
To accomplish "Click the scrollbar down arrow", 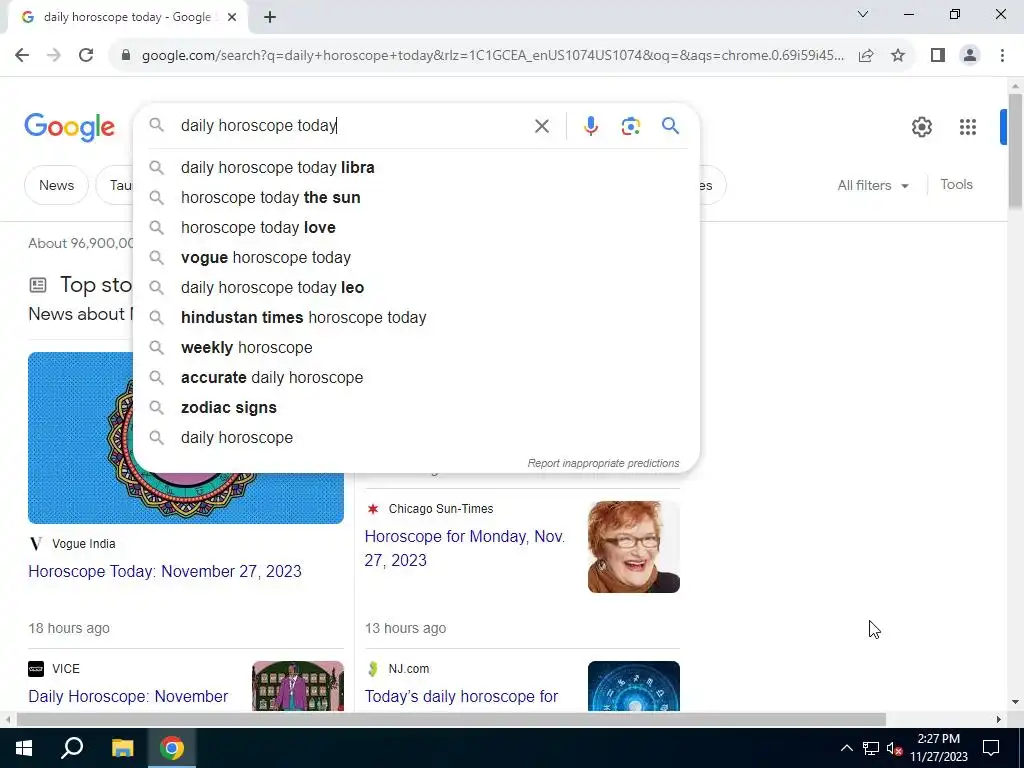I will tap(1015, 703).
